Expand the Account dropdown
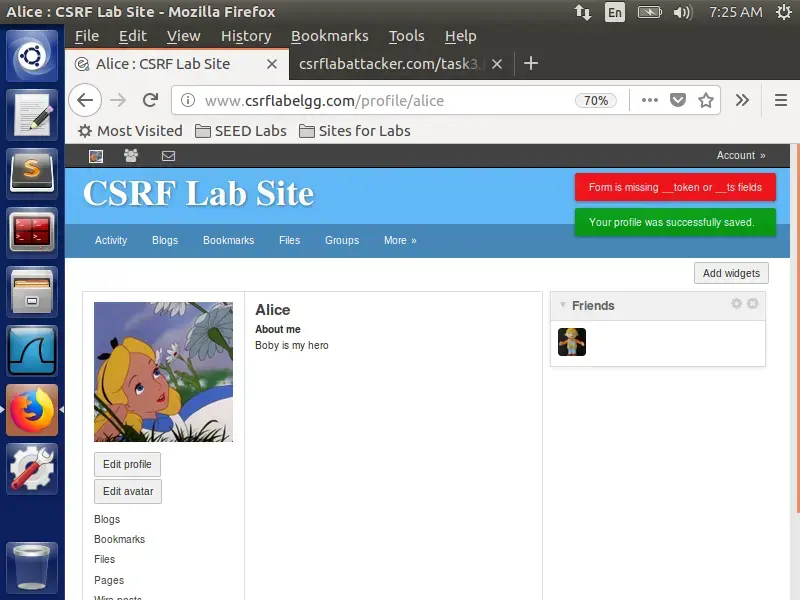 tap(741, 155)
